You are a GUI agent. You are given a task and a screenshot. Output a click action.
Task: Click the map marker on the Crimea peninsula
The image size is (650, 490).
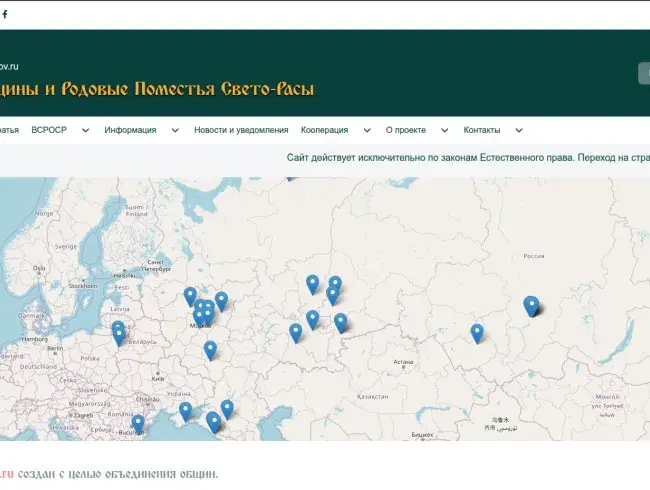tap(185, 410)
